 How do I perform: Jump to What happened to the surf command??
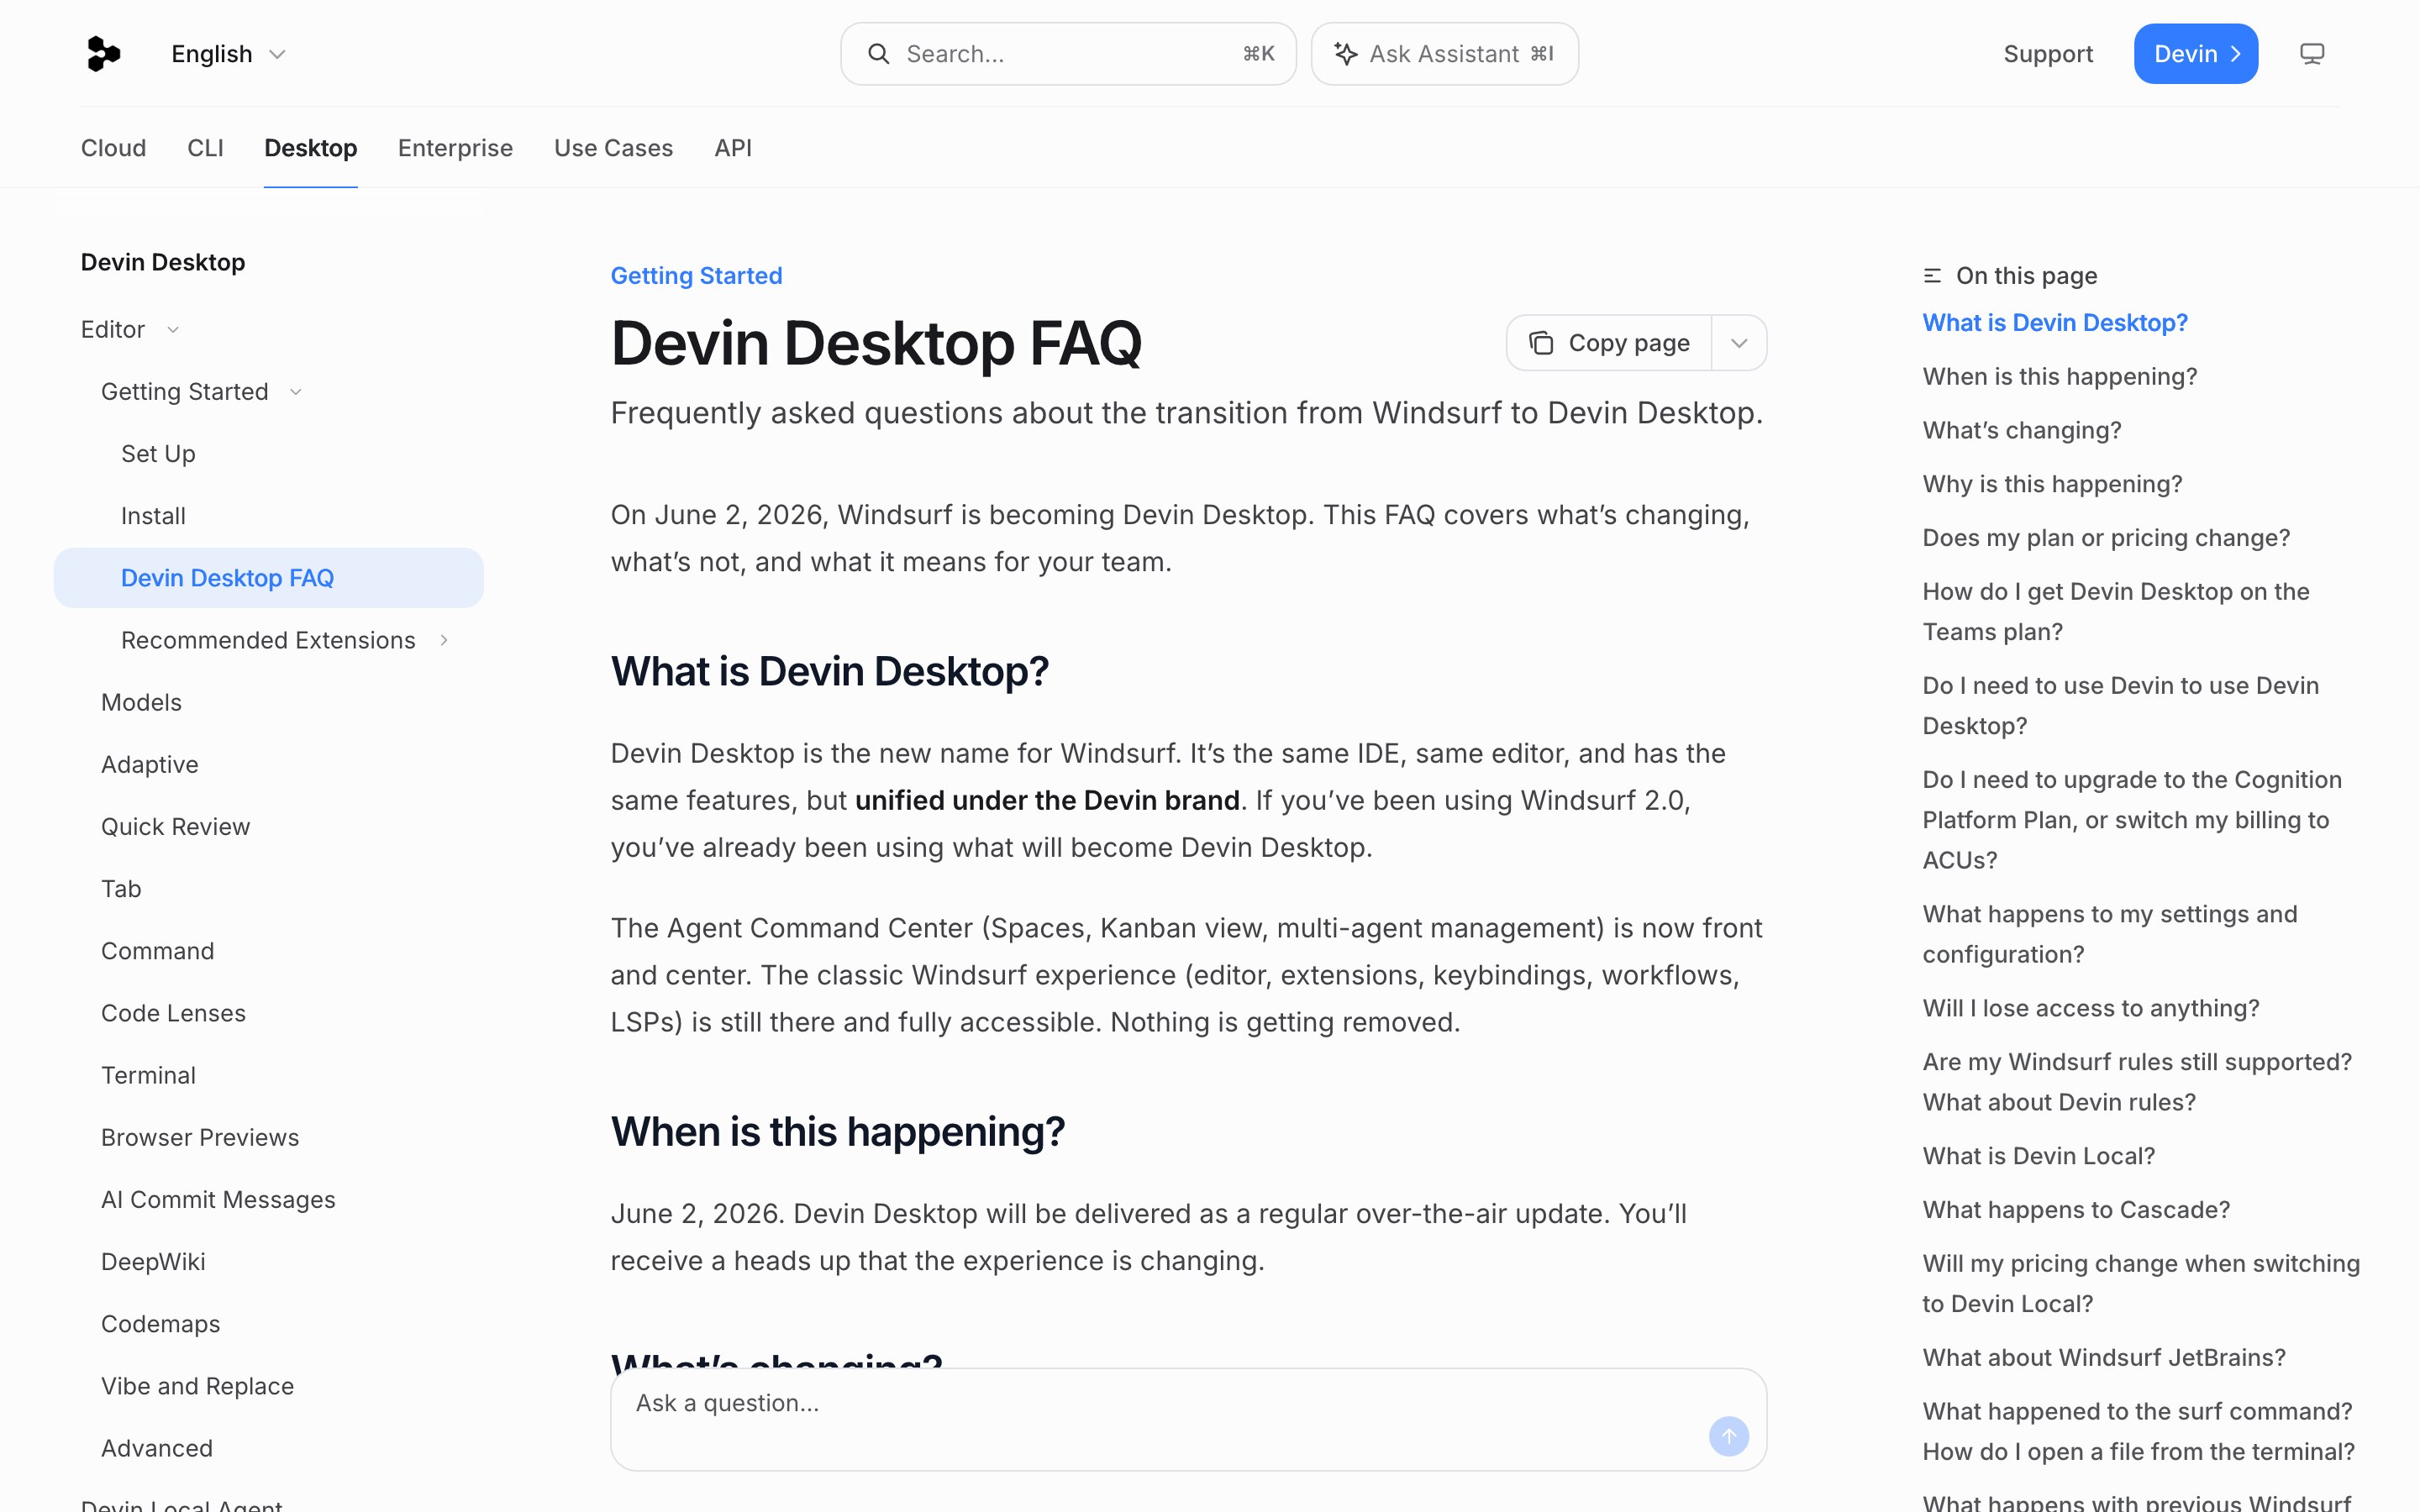click(2138, 1432)
